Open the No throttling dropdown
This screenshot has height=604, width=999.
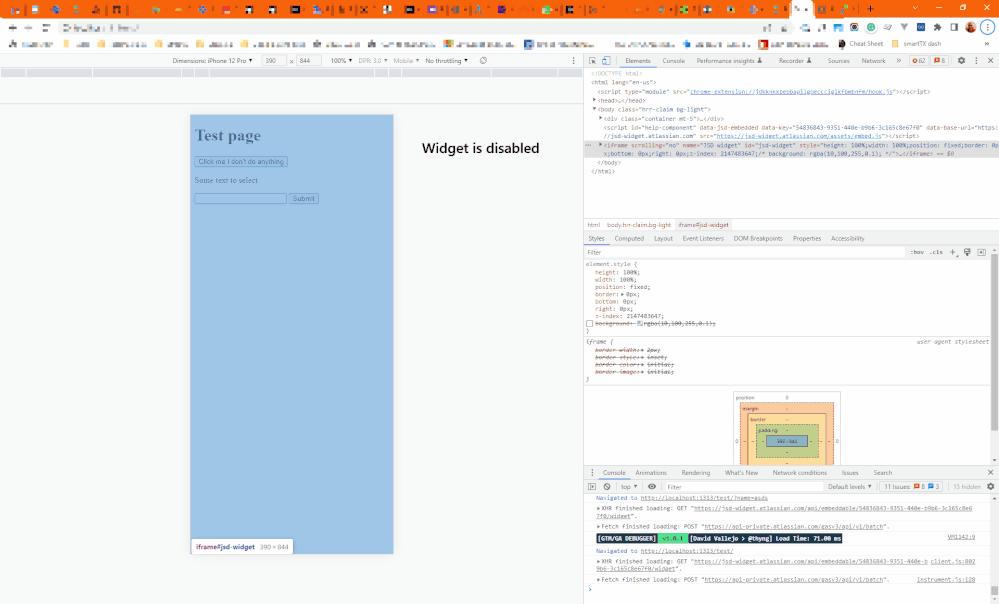pos(446,61)
